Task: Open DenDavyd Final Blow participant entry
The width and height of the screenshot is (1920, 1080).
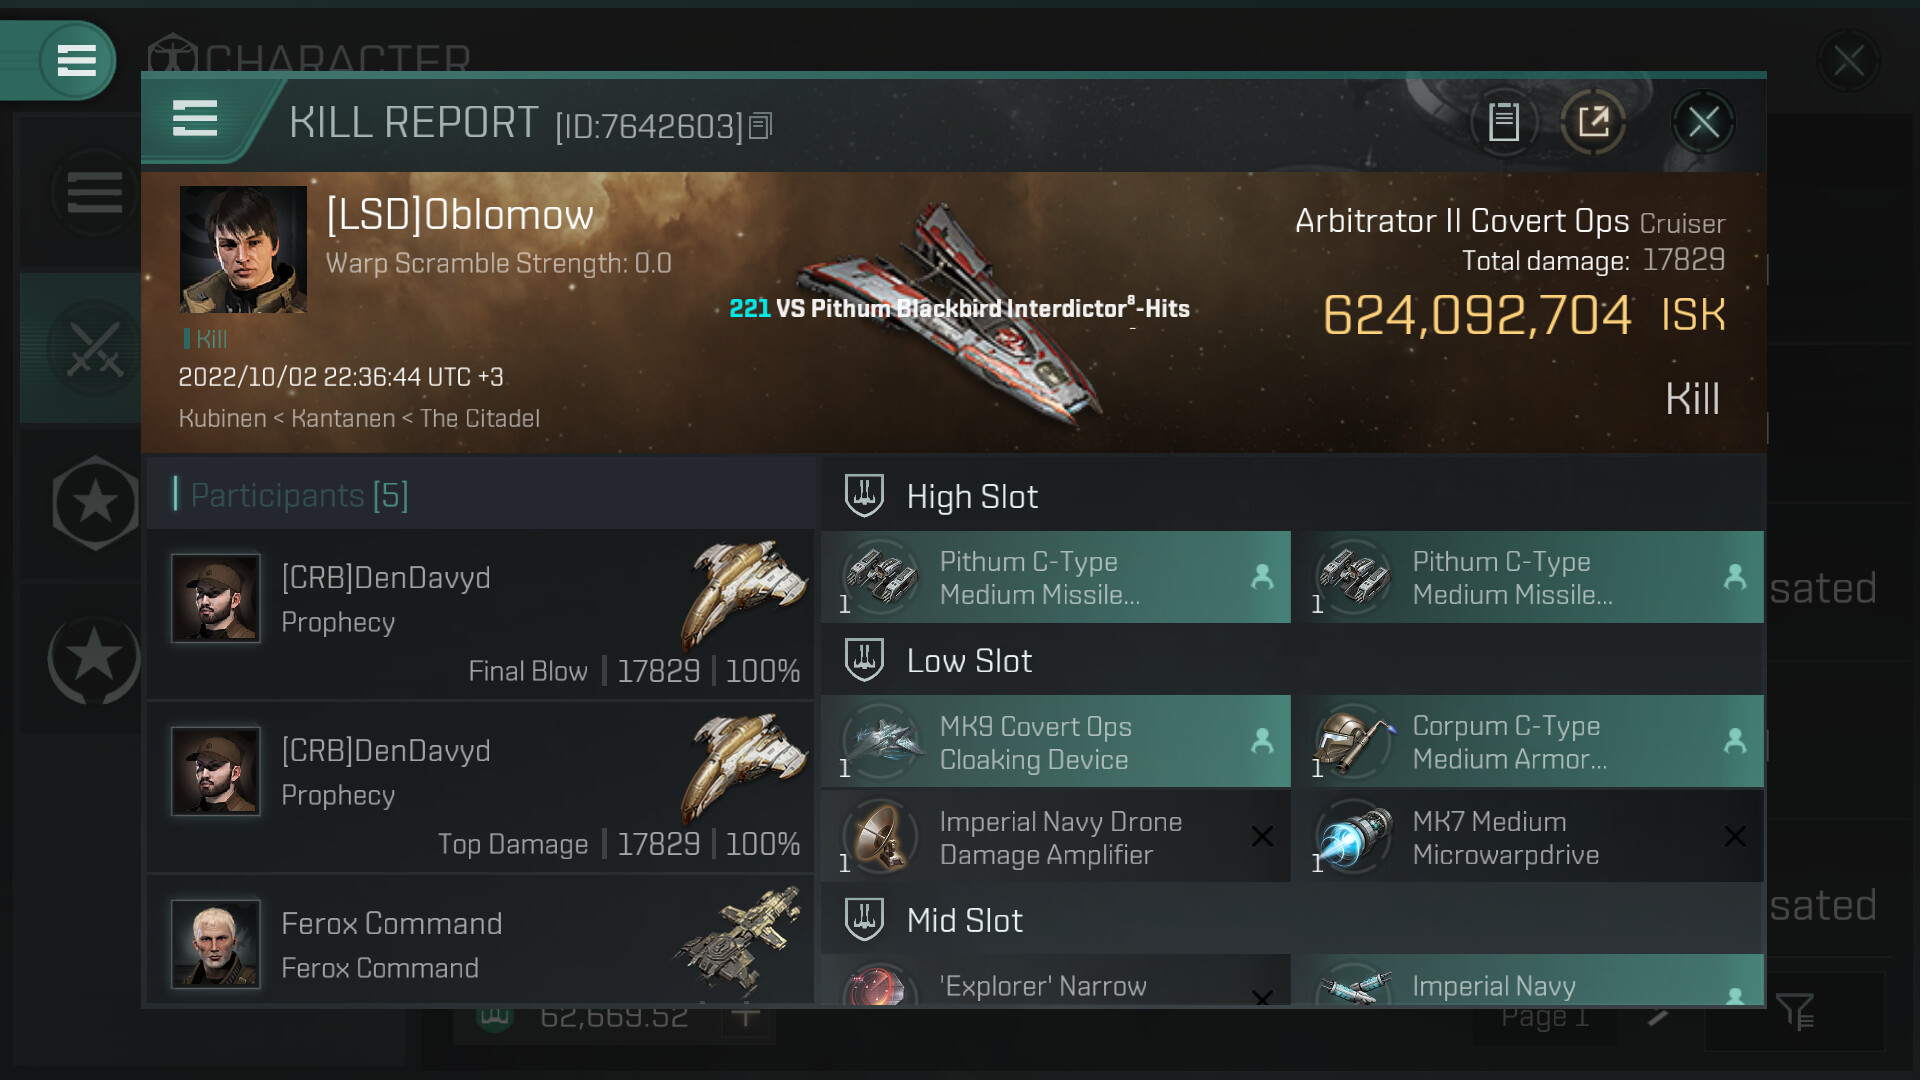Action: (x=481, y=615)
